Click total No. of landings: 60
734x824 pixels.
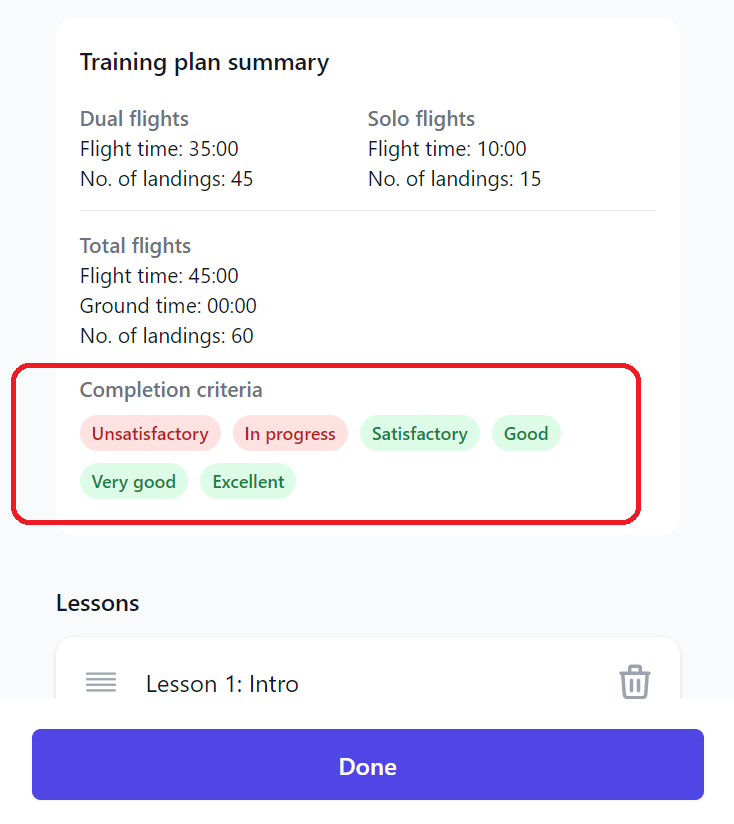click(167, 336)
